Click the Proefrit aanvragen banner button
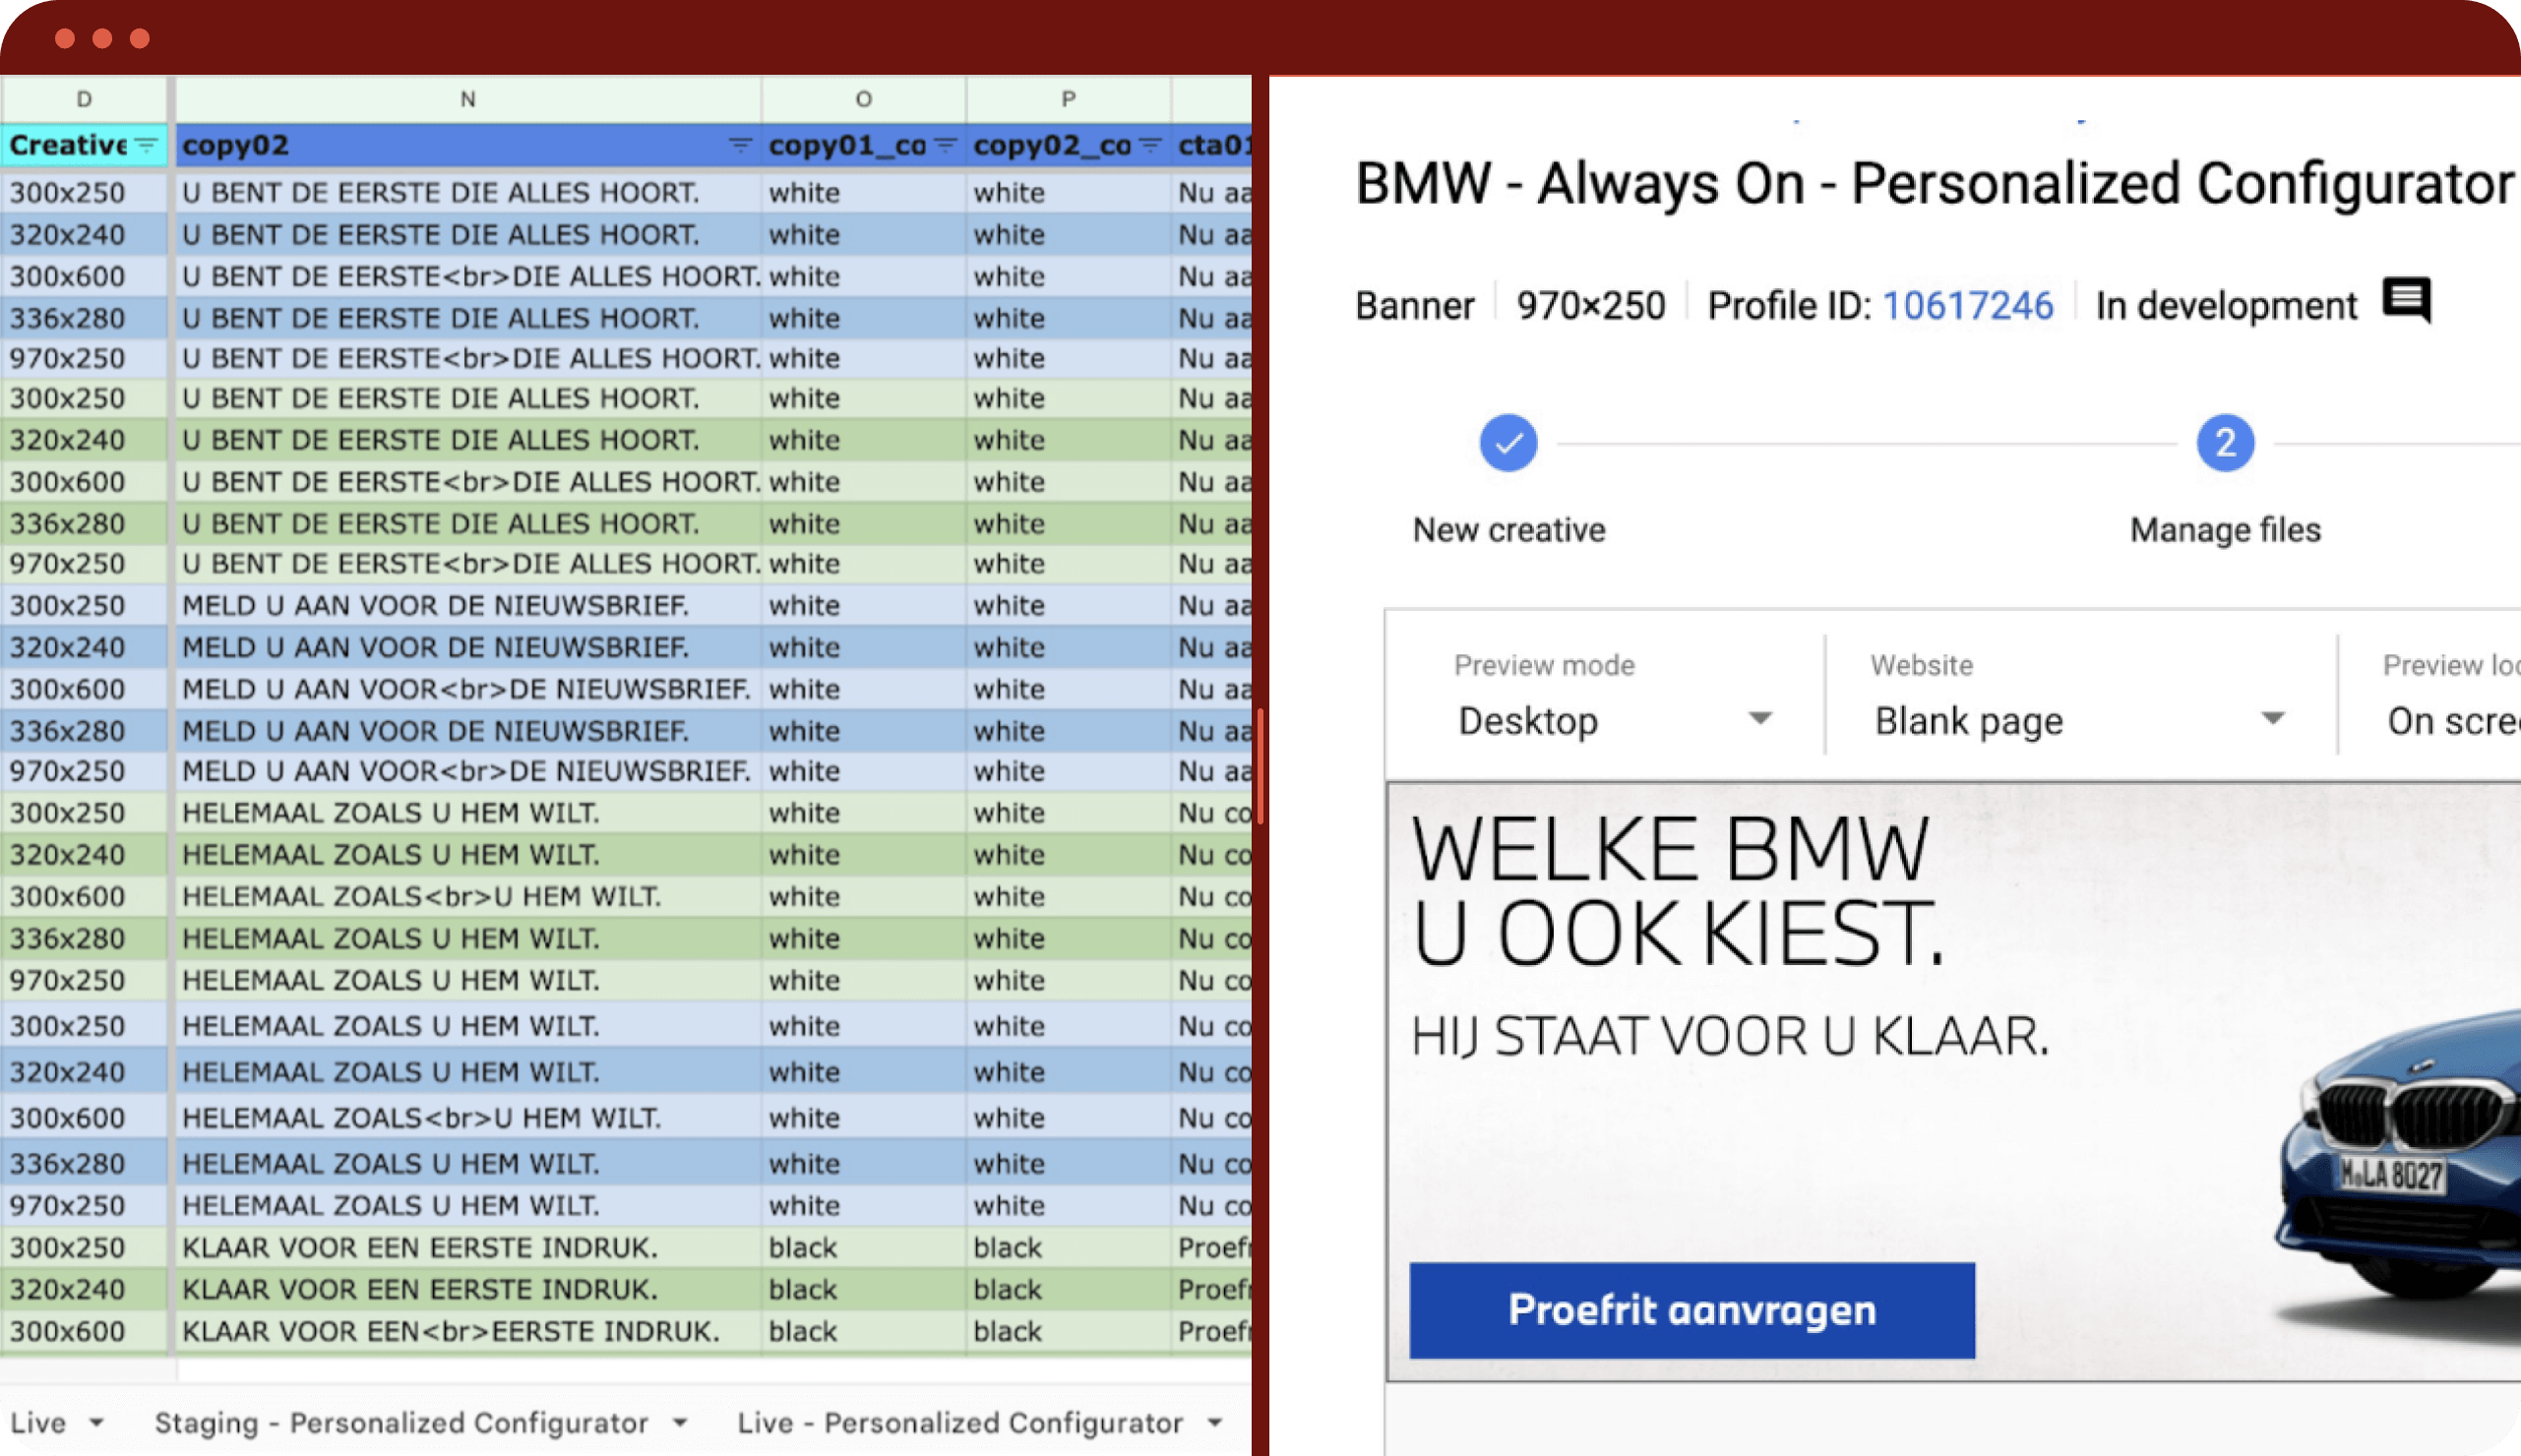 [x=1692, y=1310]
